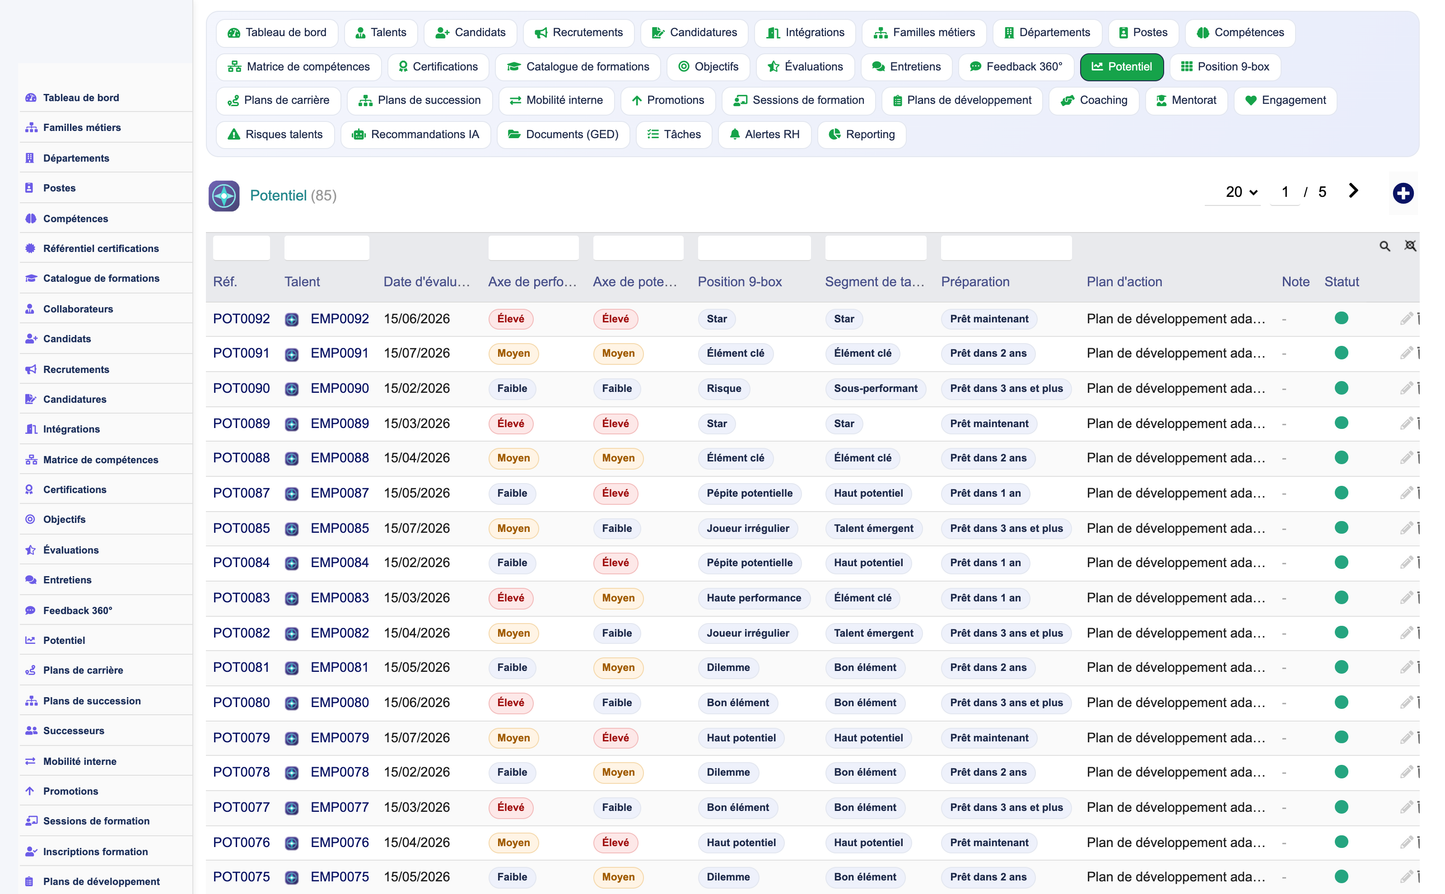Open employee icon beside EMP0083
The height and width of the screenshot is (894, 1445).
pos(292,598)
